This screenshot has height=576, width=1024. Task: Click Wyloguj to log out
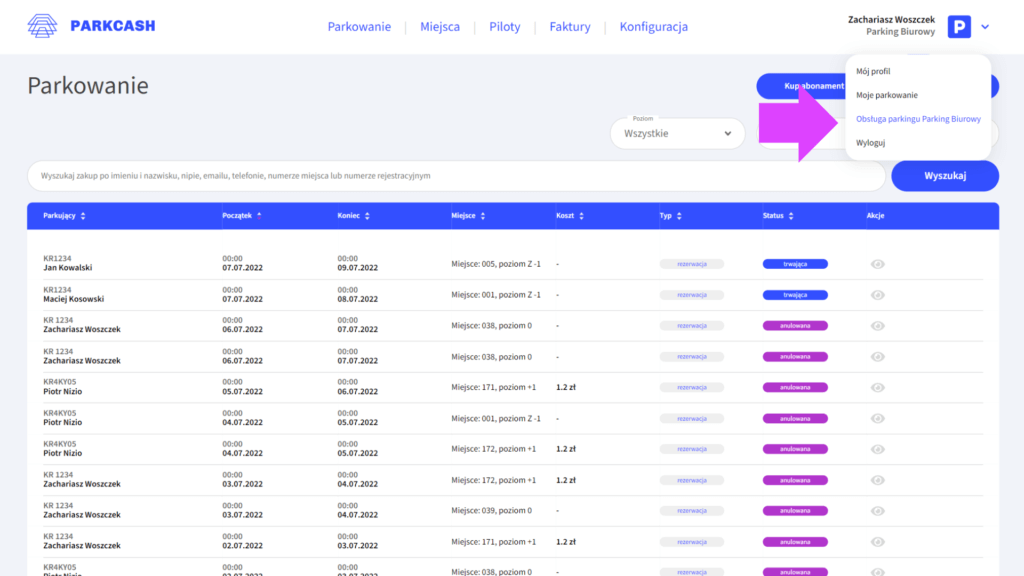pos(870,143)
